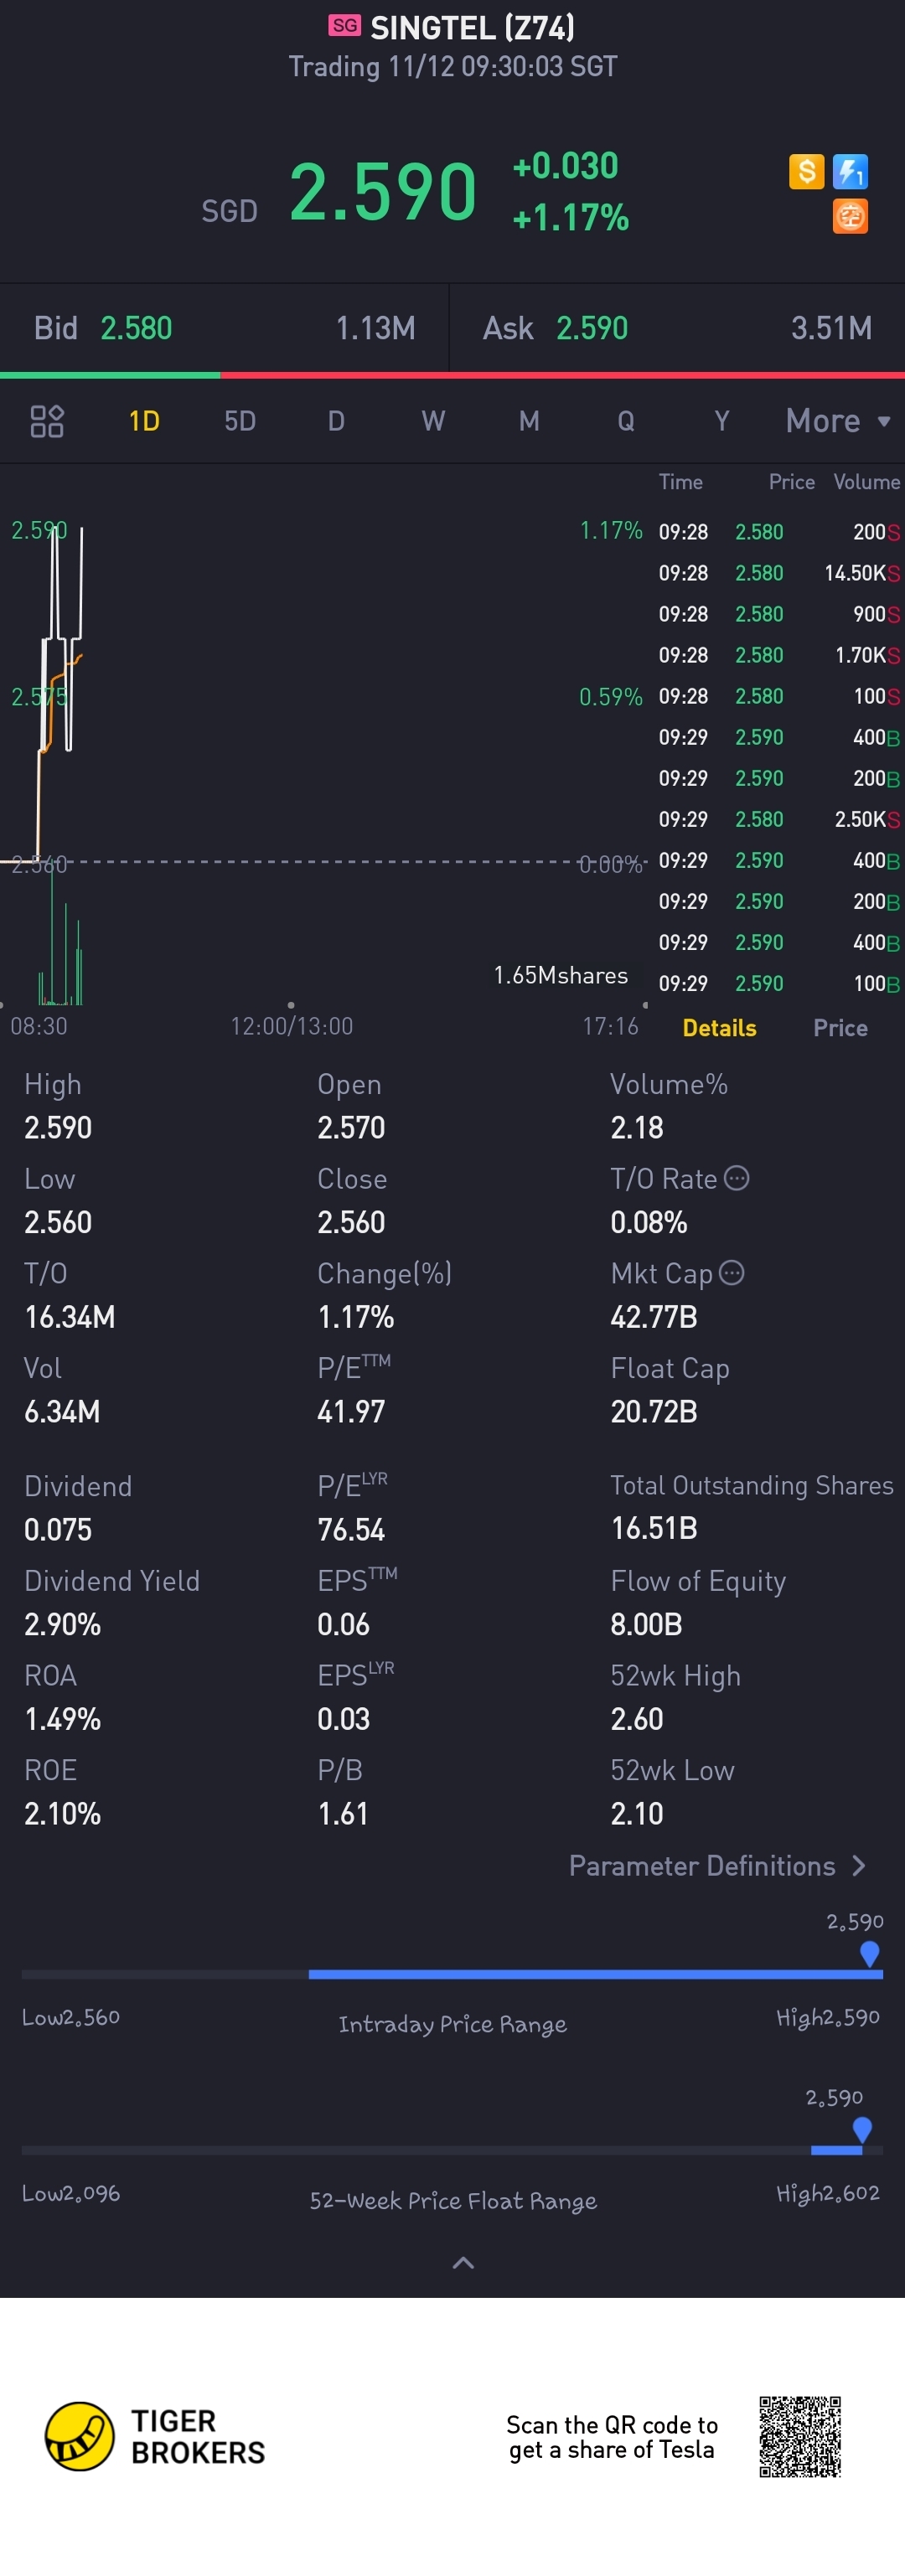
Task: Tap the SINGTEL (Z74) title
Action: point(472,27)
